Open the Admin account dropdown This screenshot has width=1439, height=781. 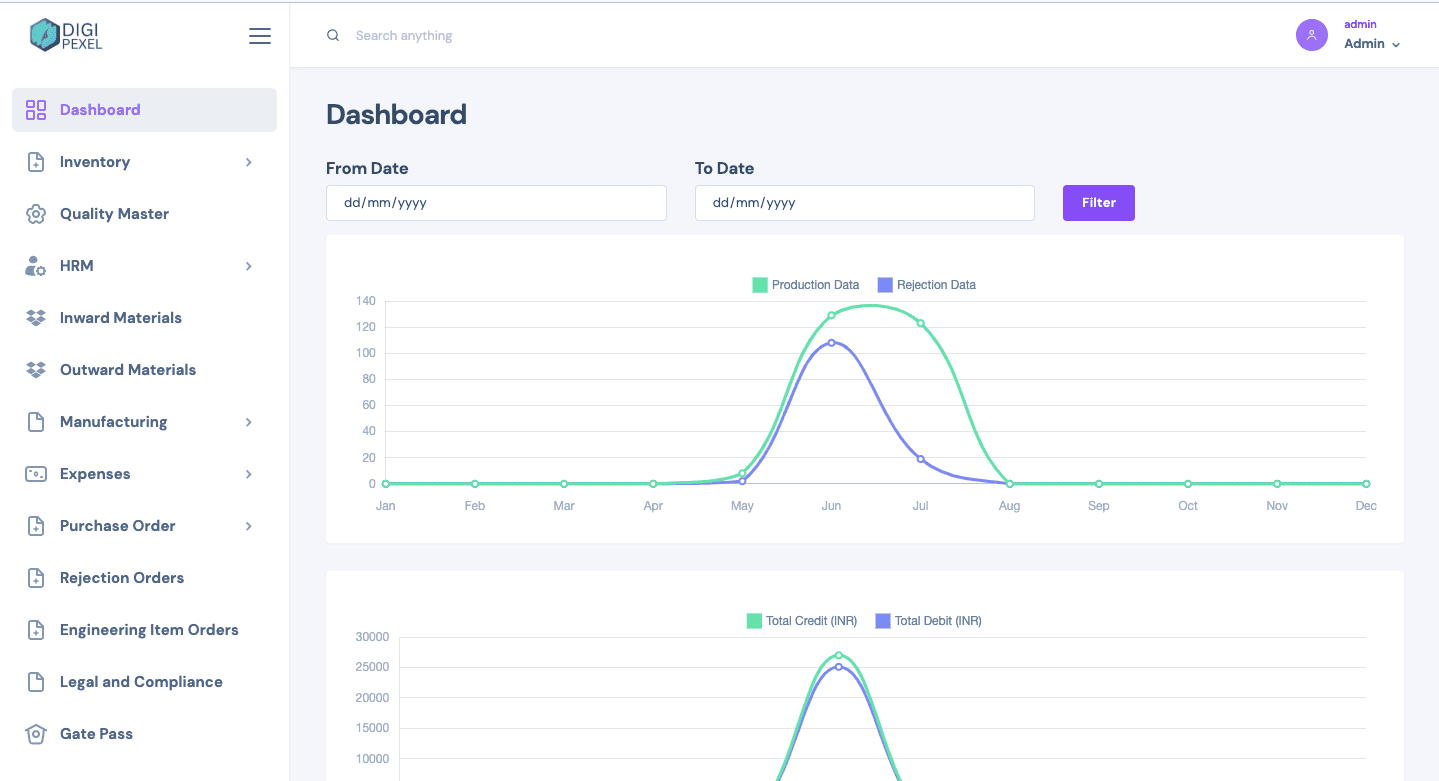pyautogui.click(x=1371, y=44)
